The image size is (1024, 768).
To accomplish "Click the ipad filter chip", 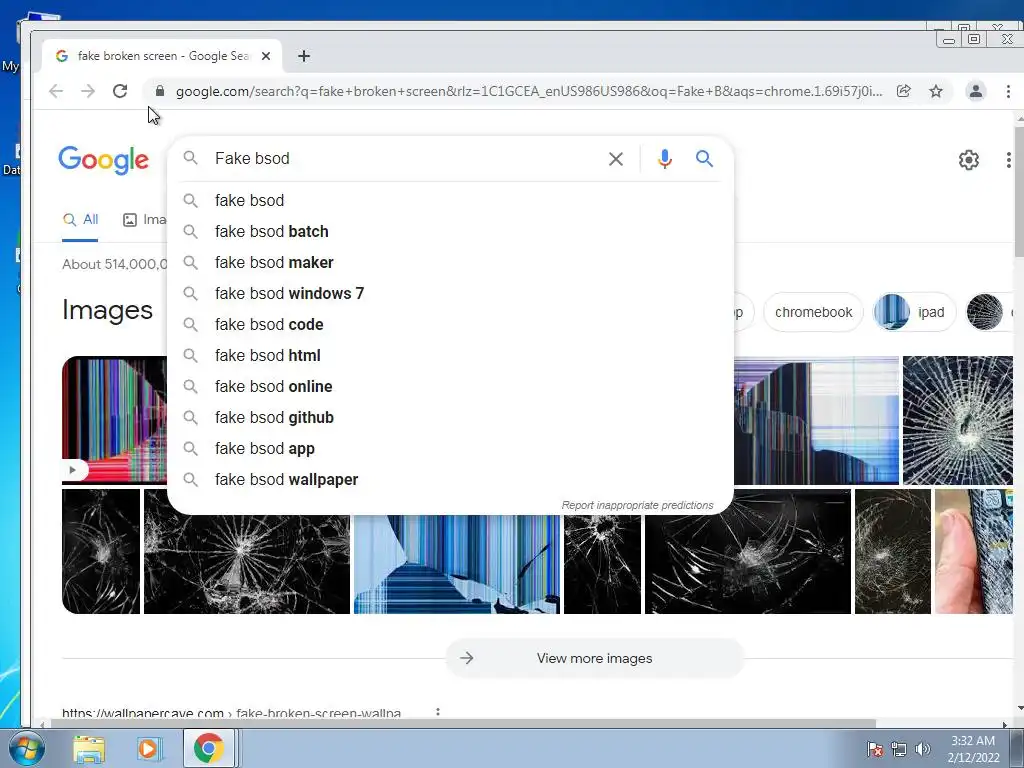I will pyautogui.click(x=913, y=312).
